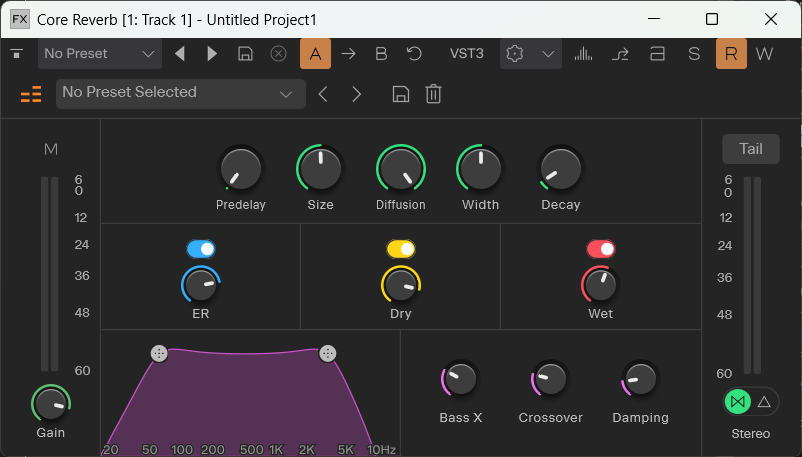Click the ER level knob

(x=200, y=285)
